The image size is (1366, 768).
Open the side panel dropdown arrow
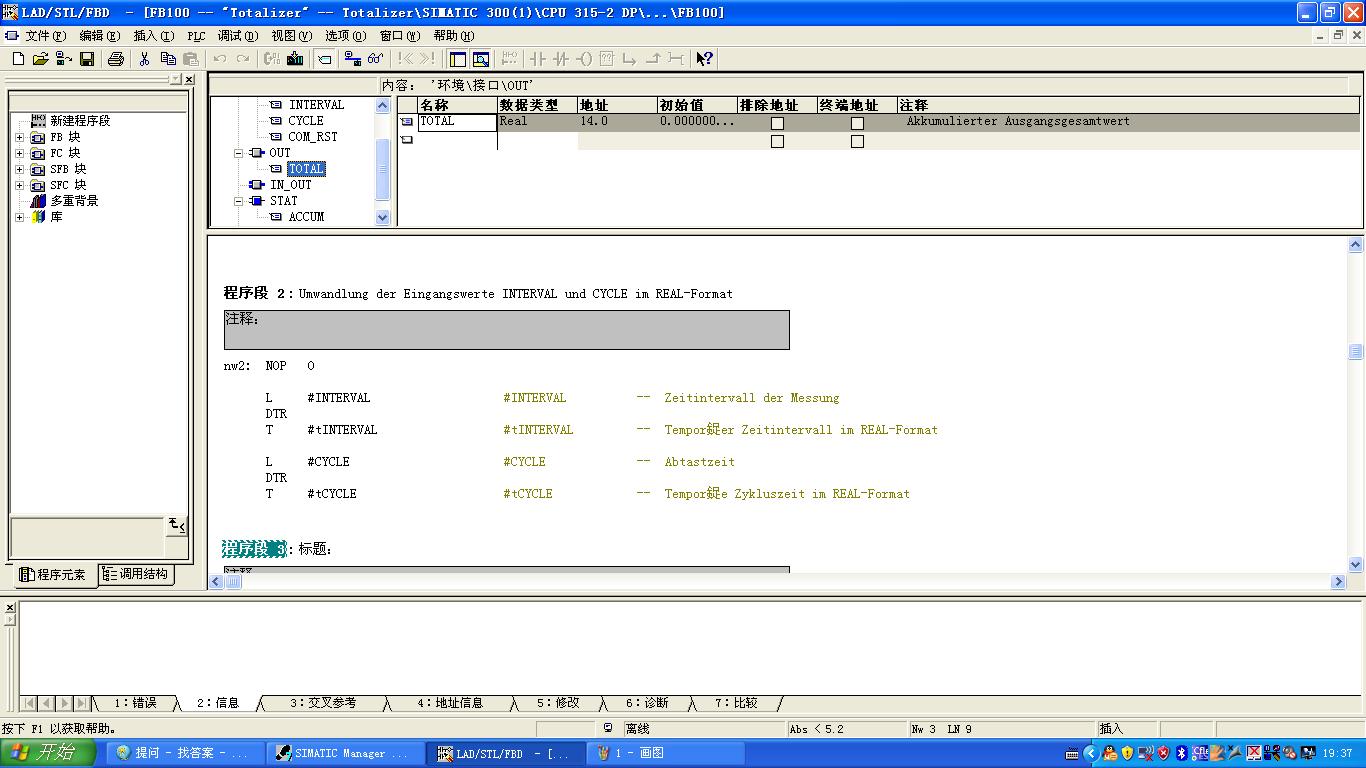point(175,79)
